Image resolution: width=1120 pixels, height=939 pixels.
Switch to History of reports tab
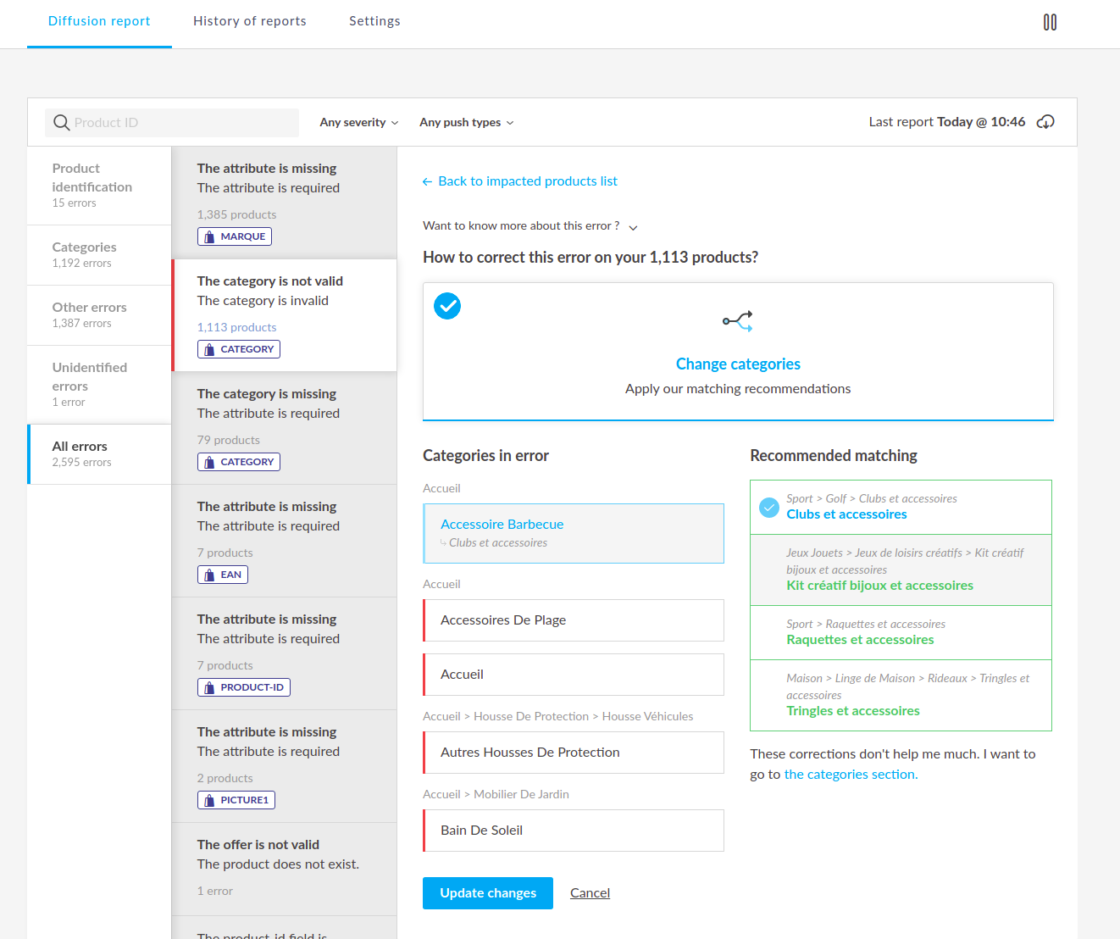pos(249,21)
